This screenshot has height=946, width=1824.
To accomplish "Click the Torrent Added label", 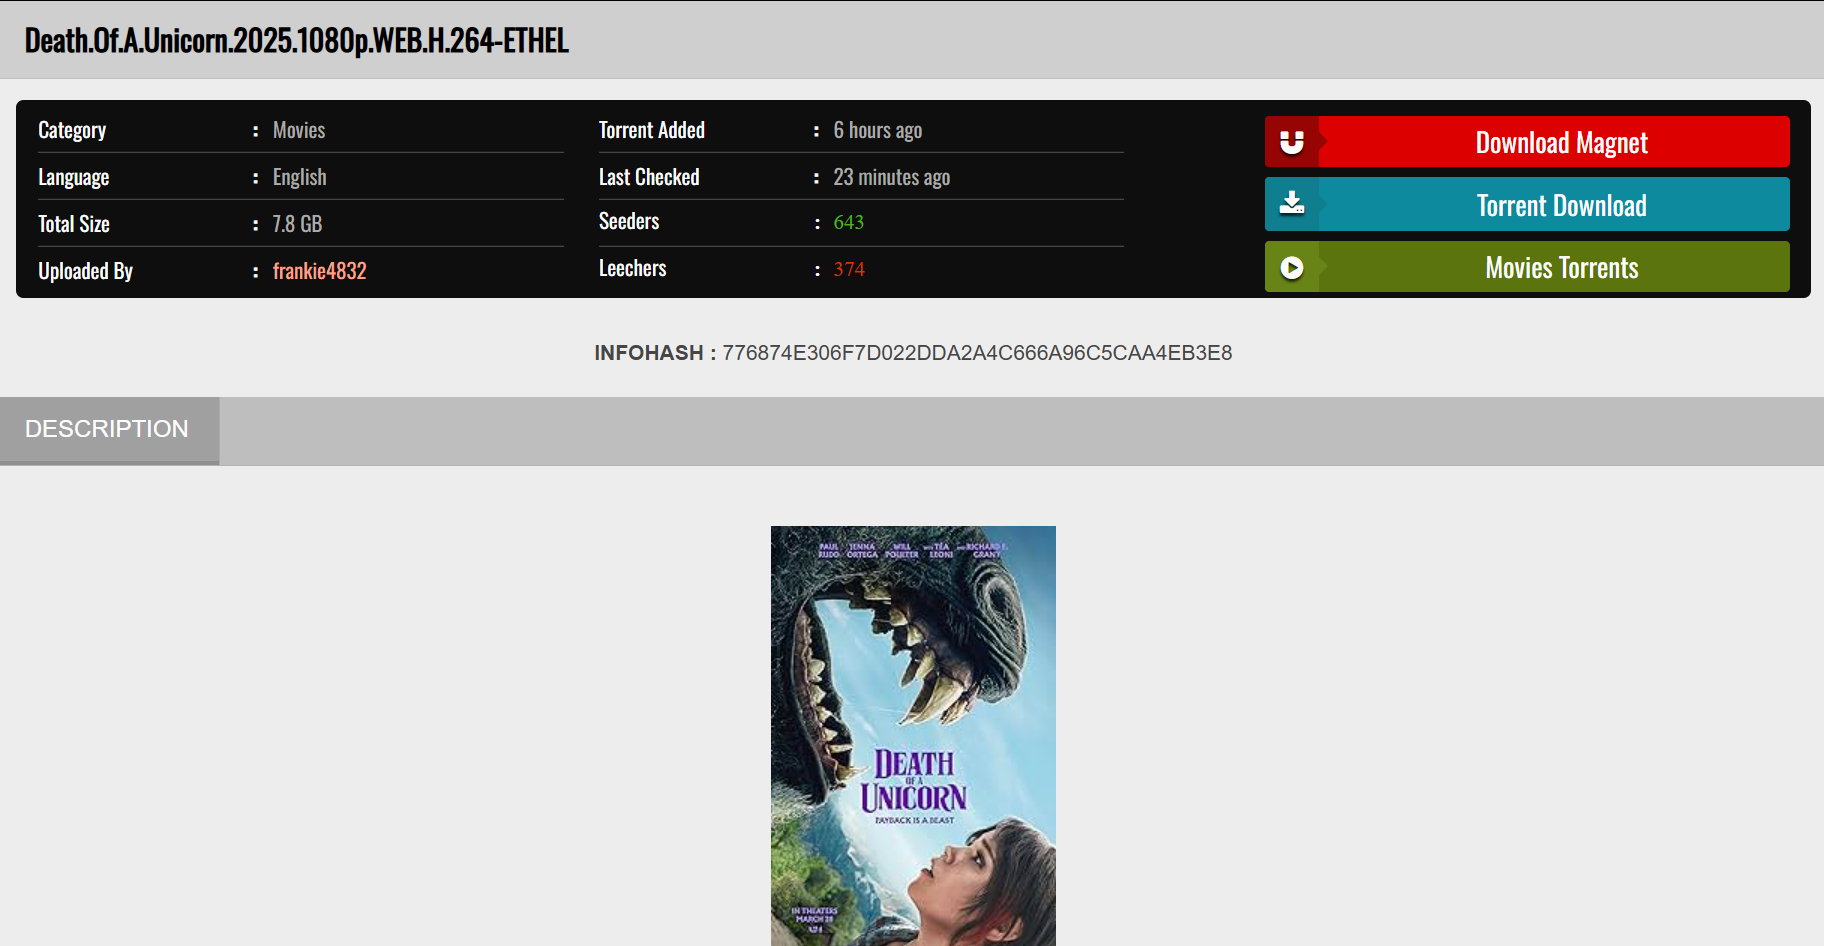I will 652,130.
